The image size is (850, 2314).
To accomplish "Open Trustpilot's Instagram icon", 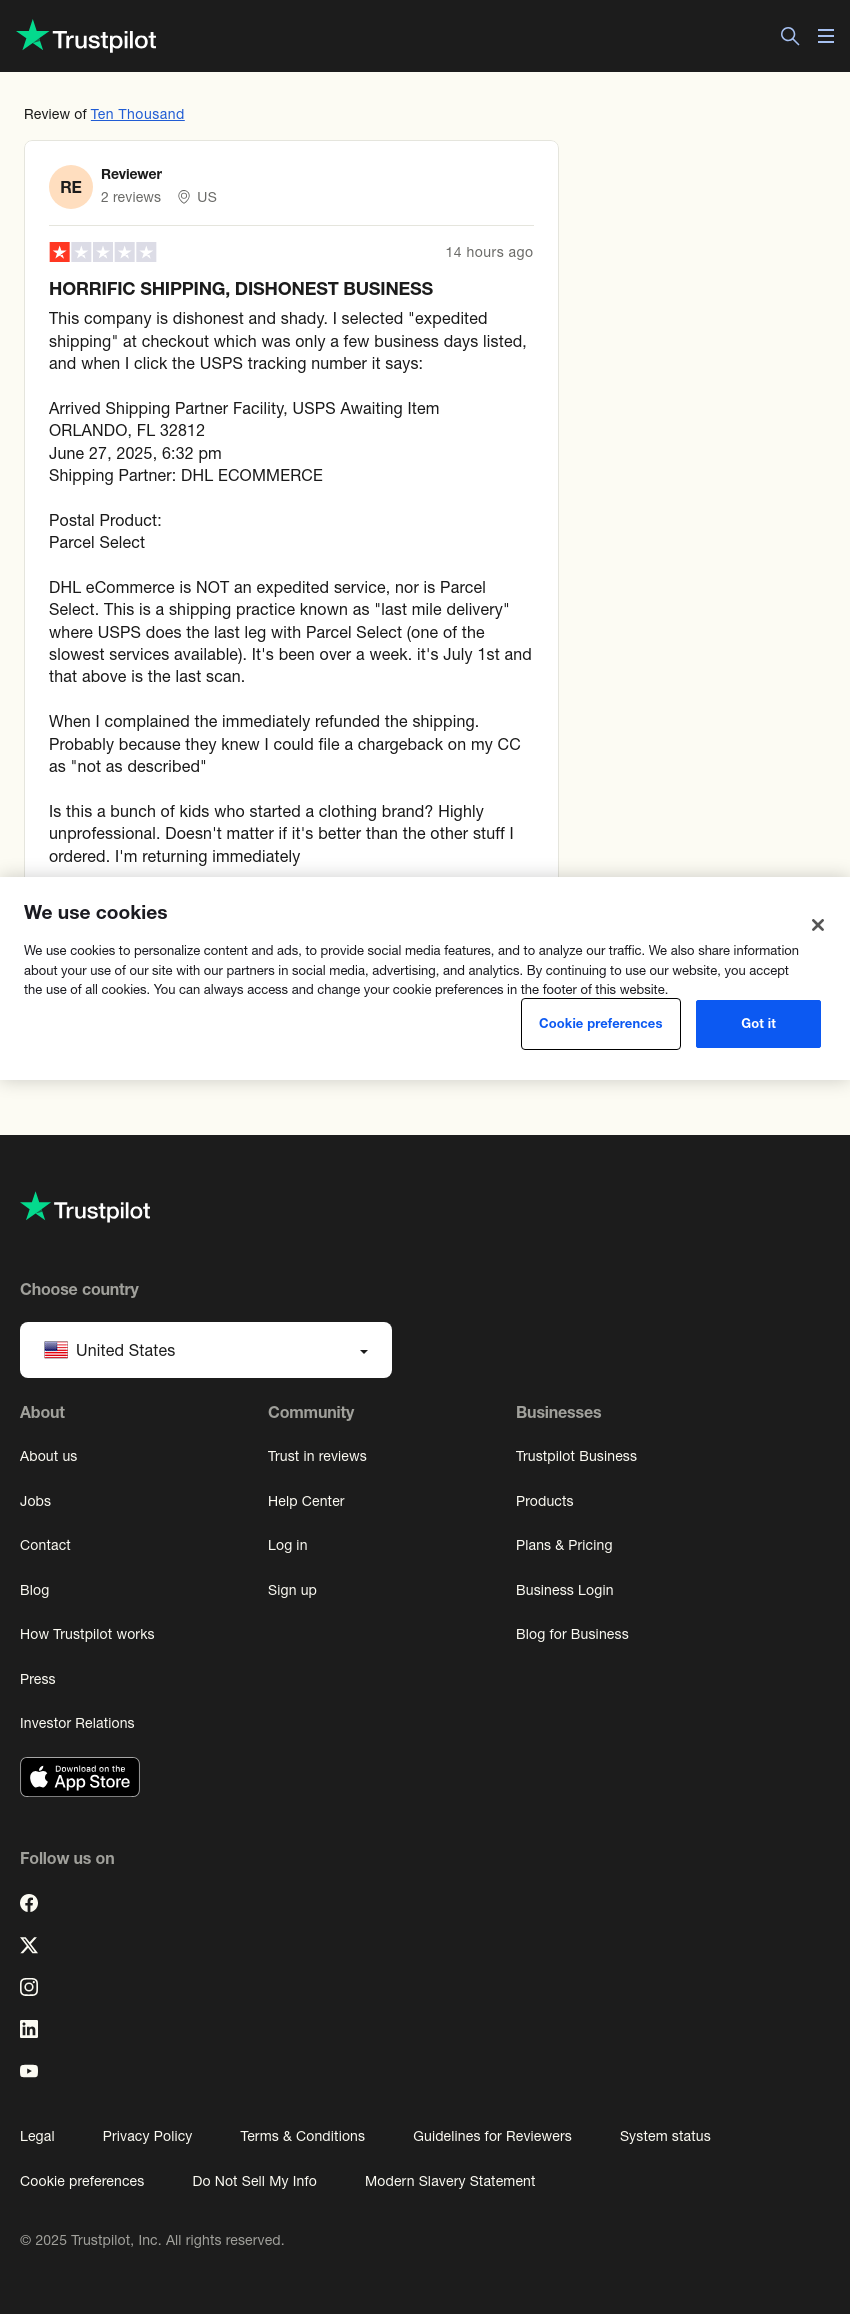I will click(x=29, y=1987).
